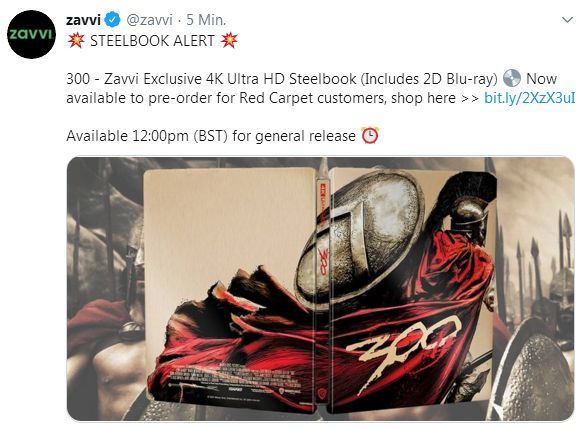This screenshot has width=580, height=429.
Task: Click the blue verified badge
Action: click(112, 20)
